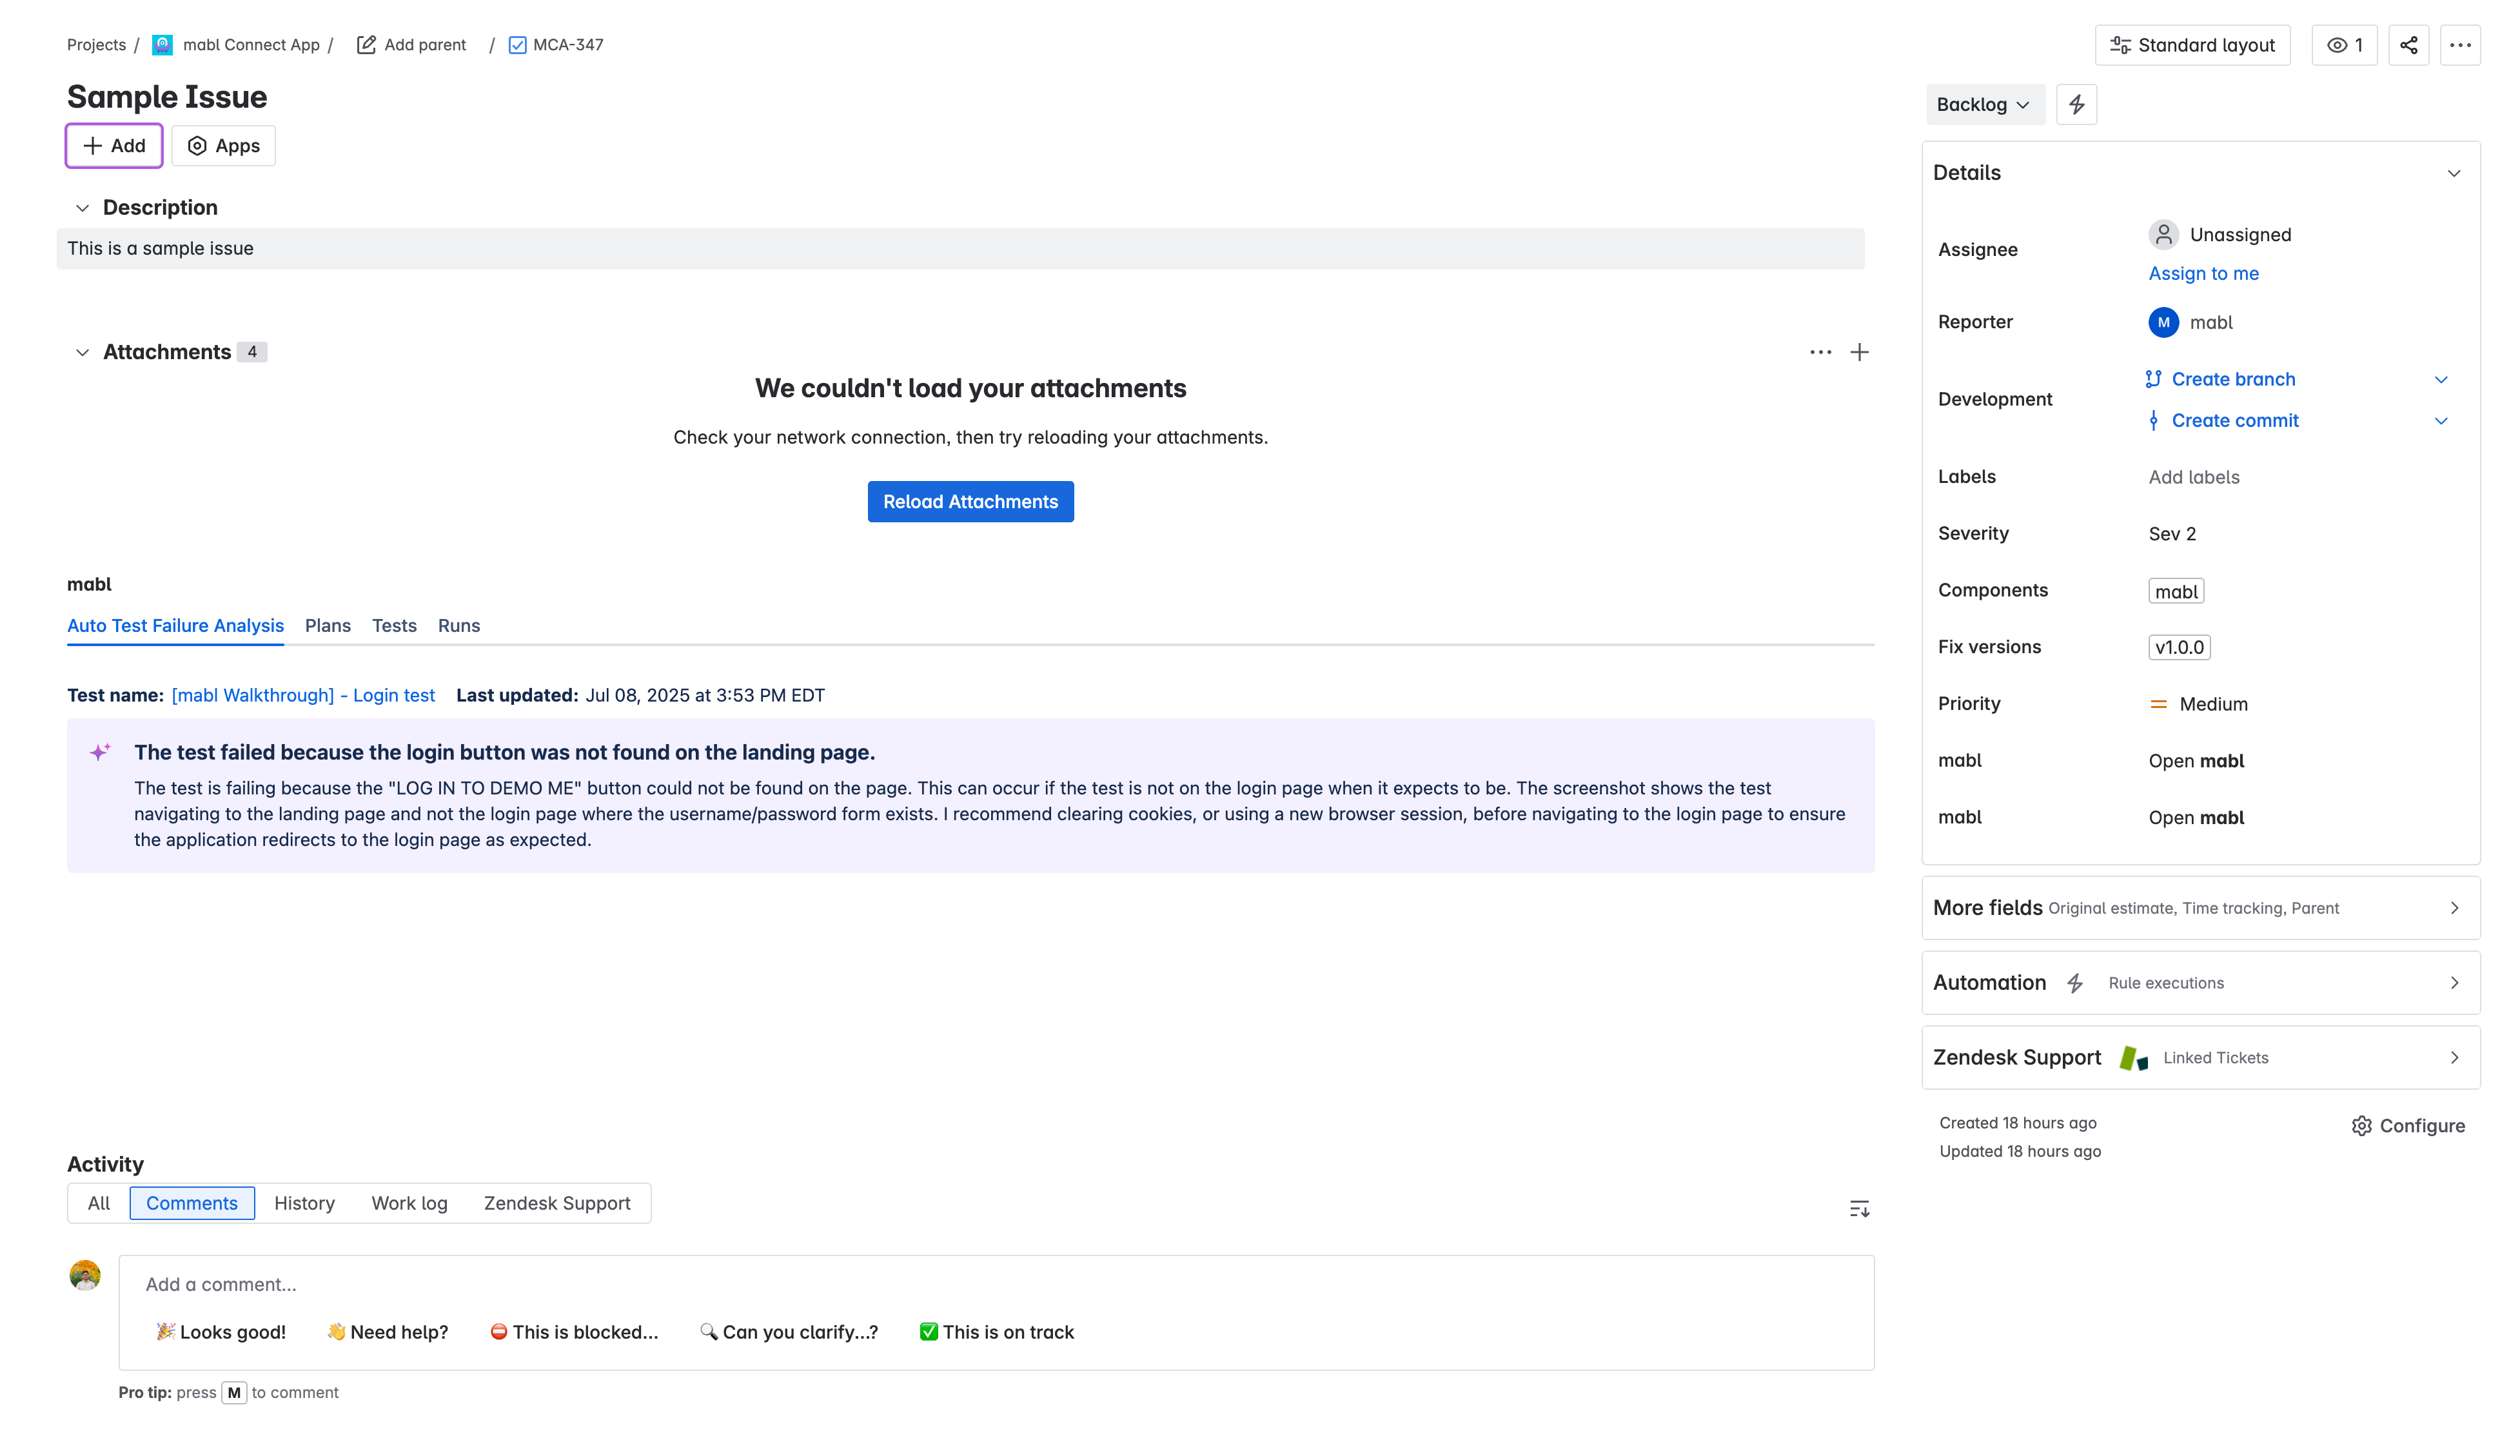Open the Apps button
The height and width of the screenshot is (1456, 2520).
[x=223, y=146]
